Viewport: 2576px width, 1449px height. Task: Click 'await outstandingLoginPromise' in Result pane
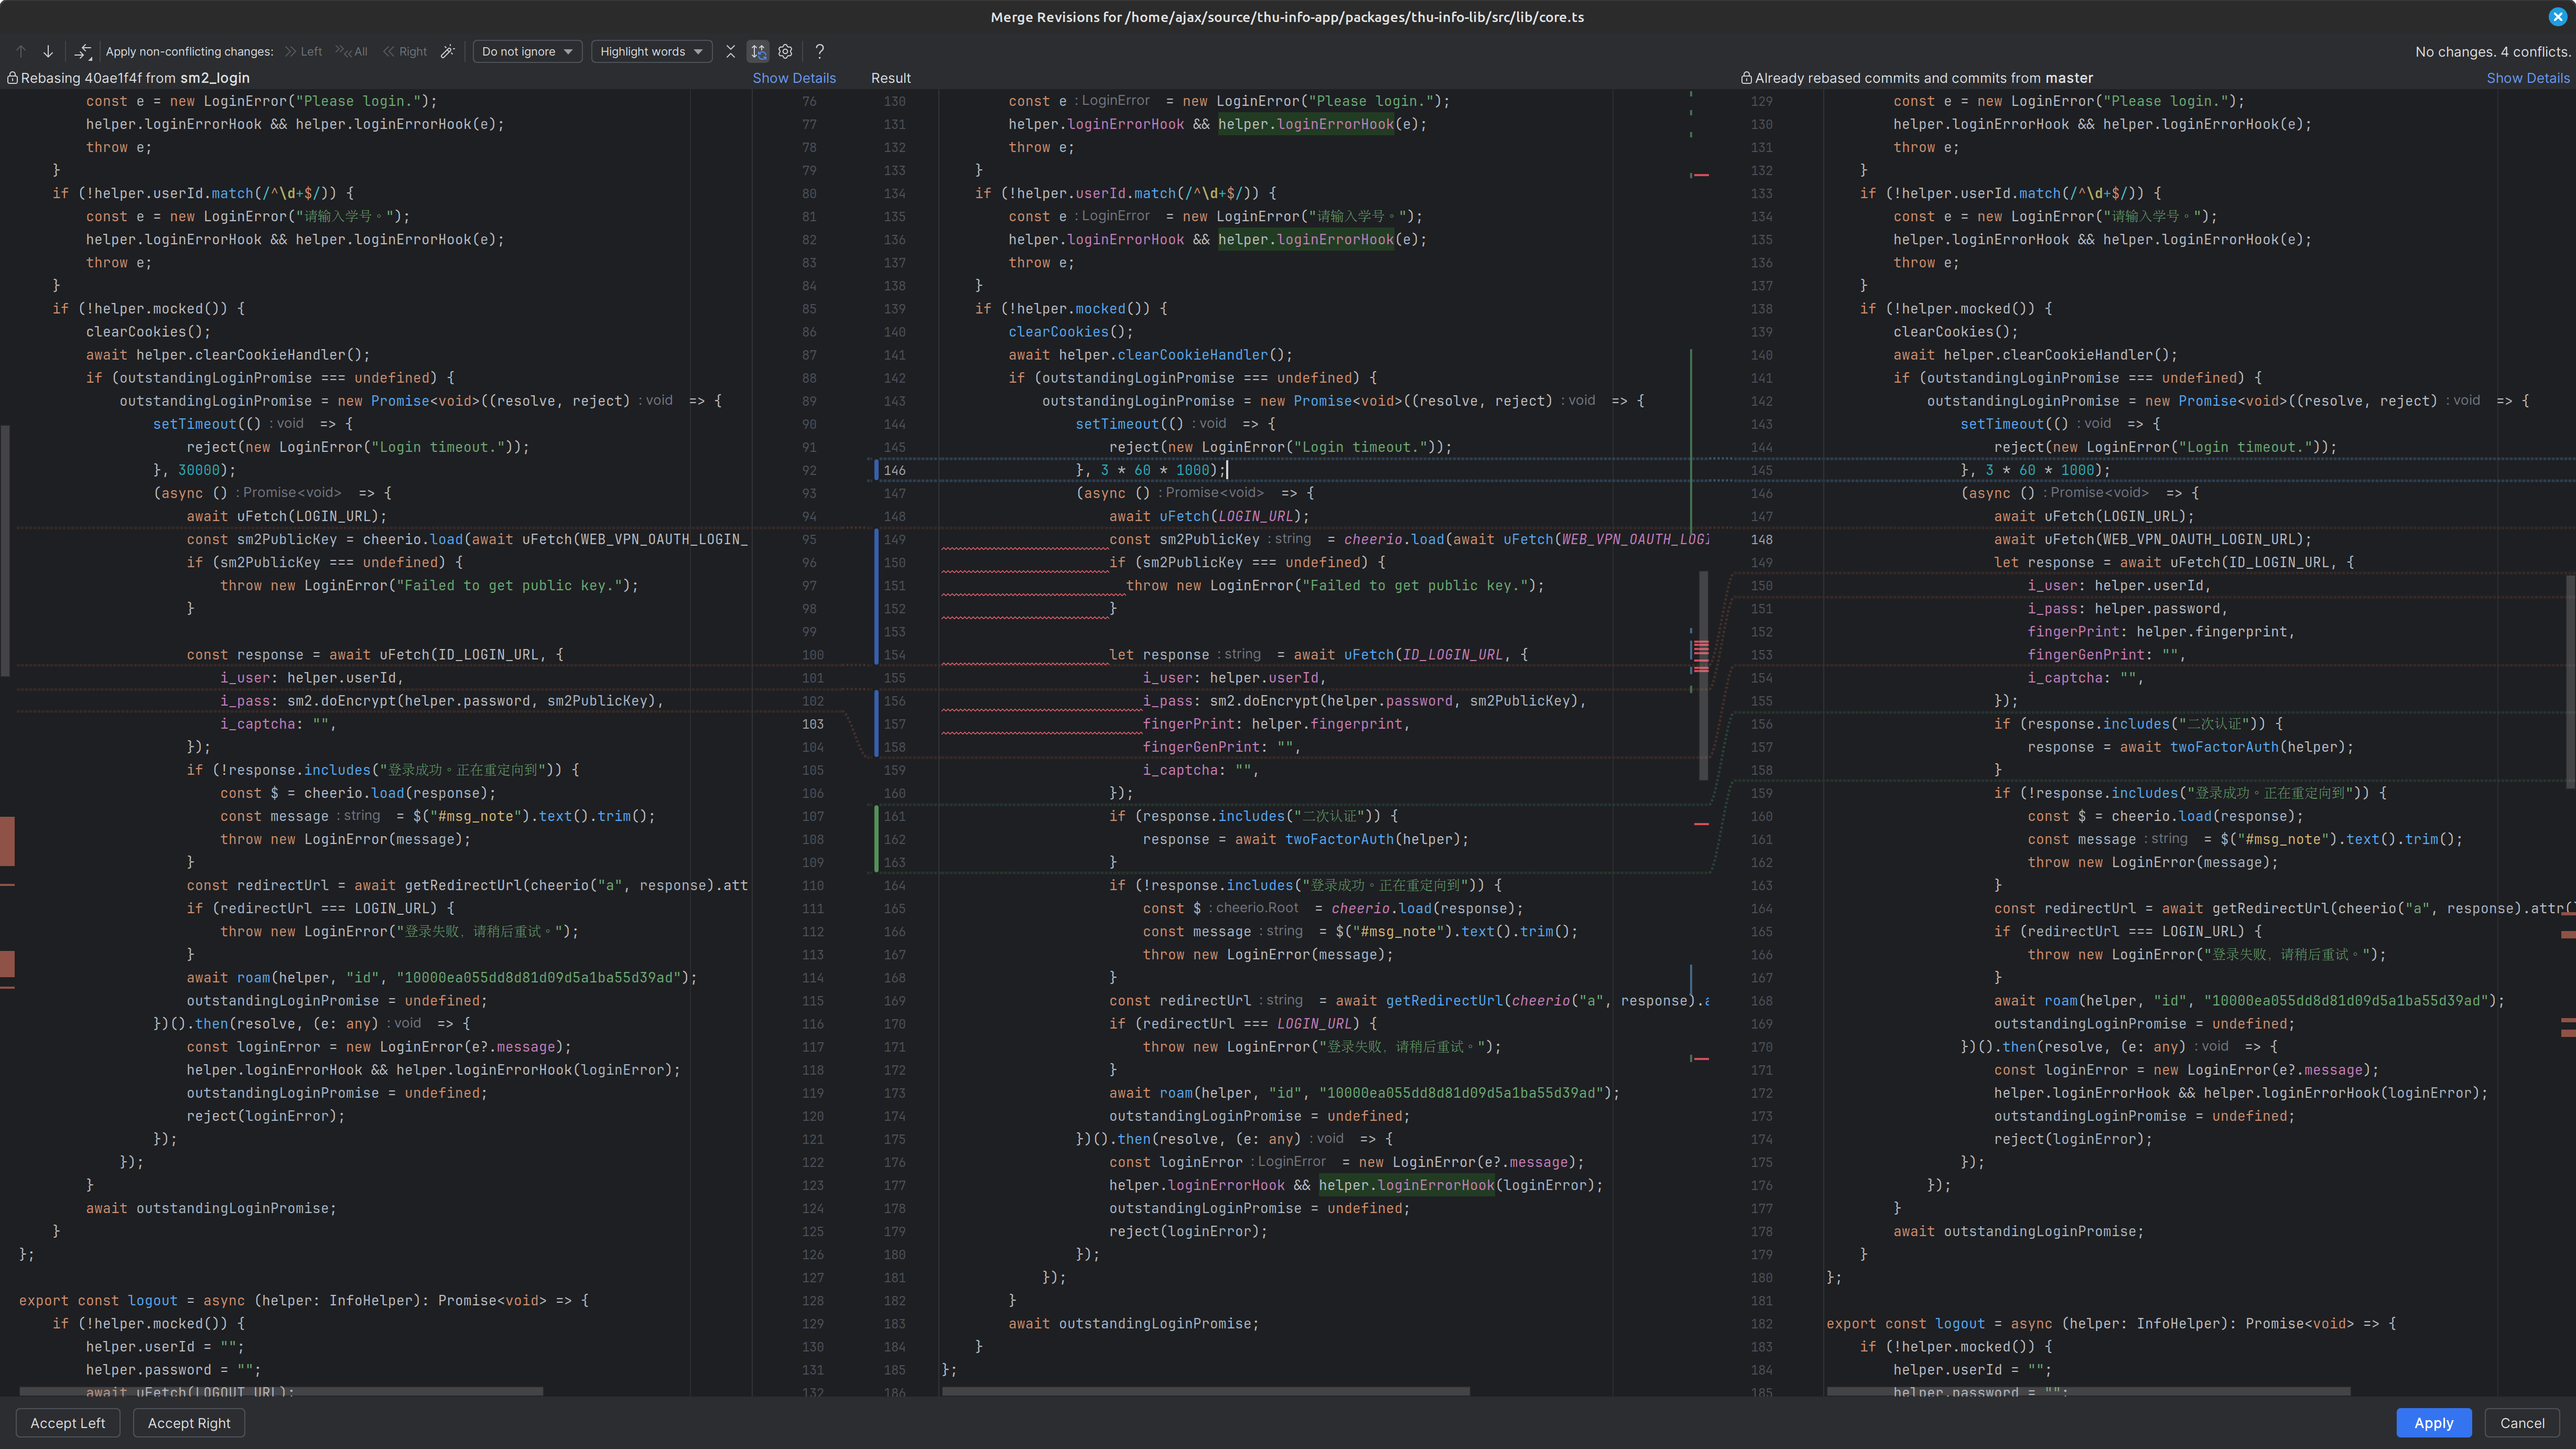point(1133,1323)
